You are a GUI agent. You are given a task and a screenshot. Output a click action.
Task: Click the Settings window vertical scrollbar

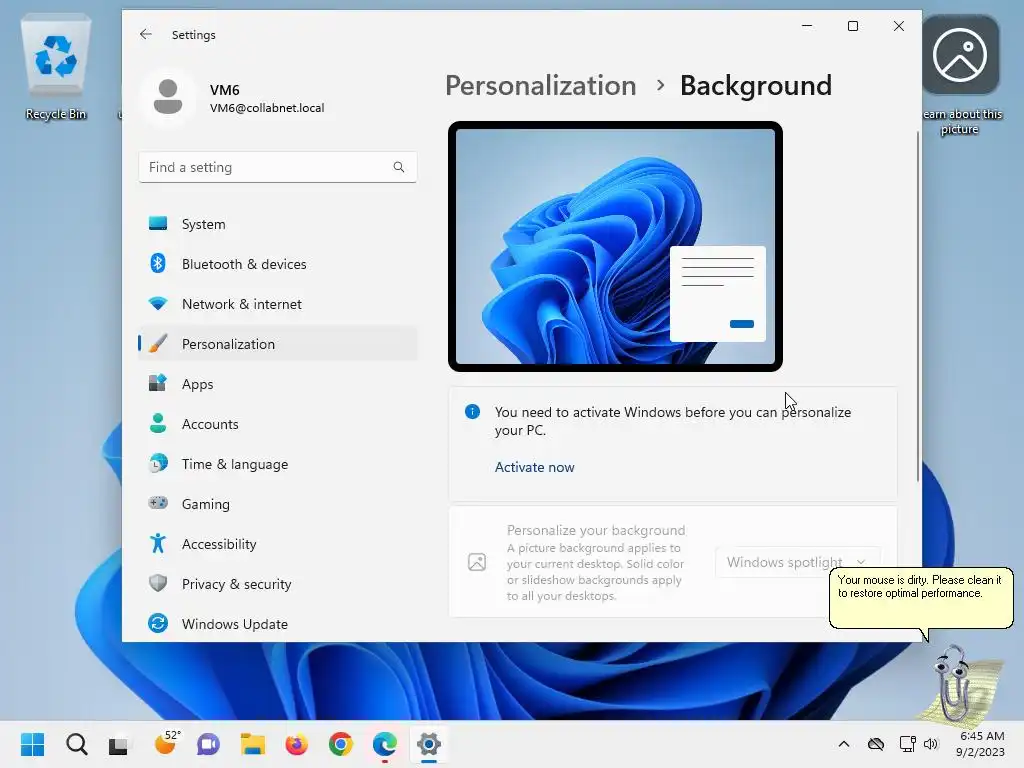pos(918,307)
